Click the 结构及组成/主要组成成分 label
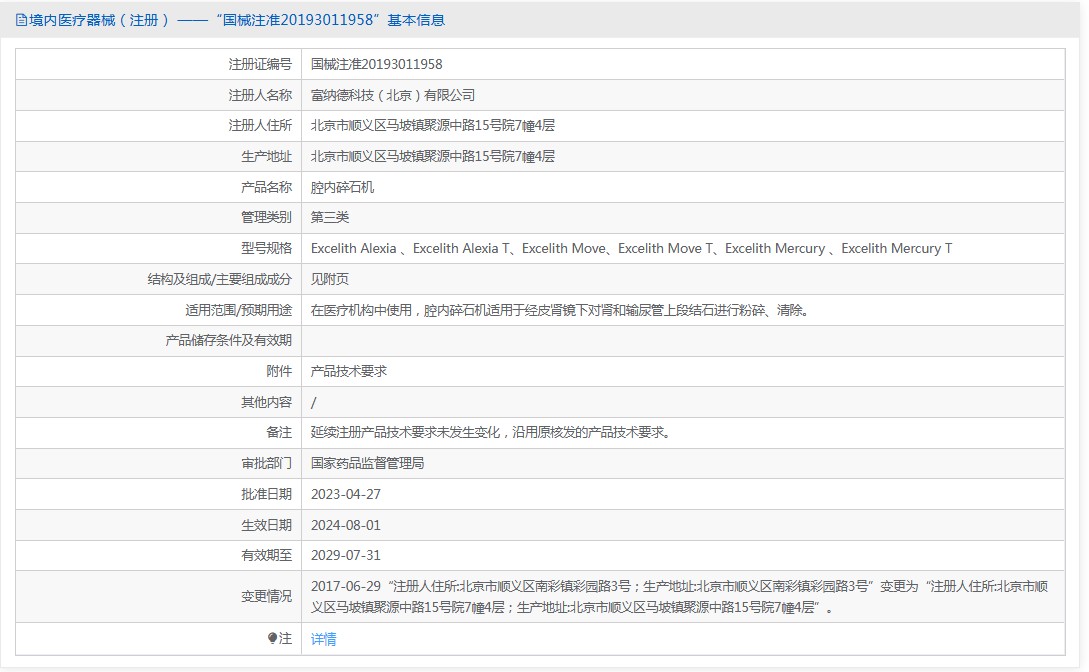This screenshot has height=672, width=1089. pyautogui.click(x=219, y=279)
